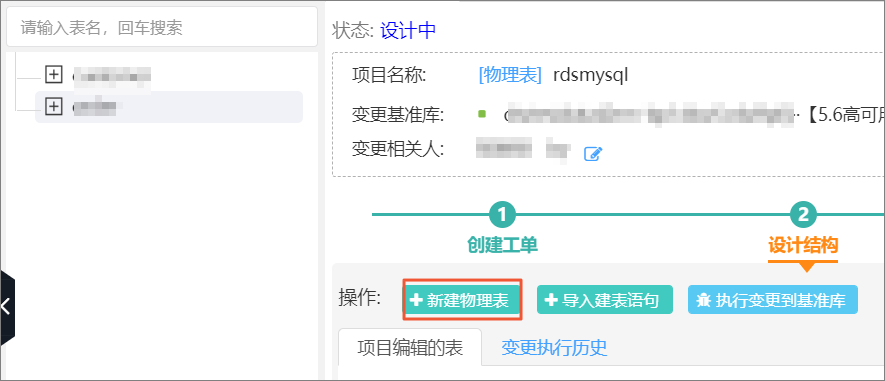The height and width of the screenshot is (381, 885).
Task: Click the table name search field
Action: pyautogui.click(x=162, y=27)
